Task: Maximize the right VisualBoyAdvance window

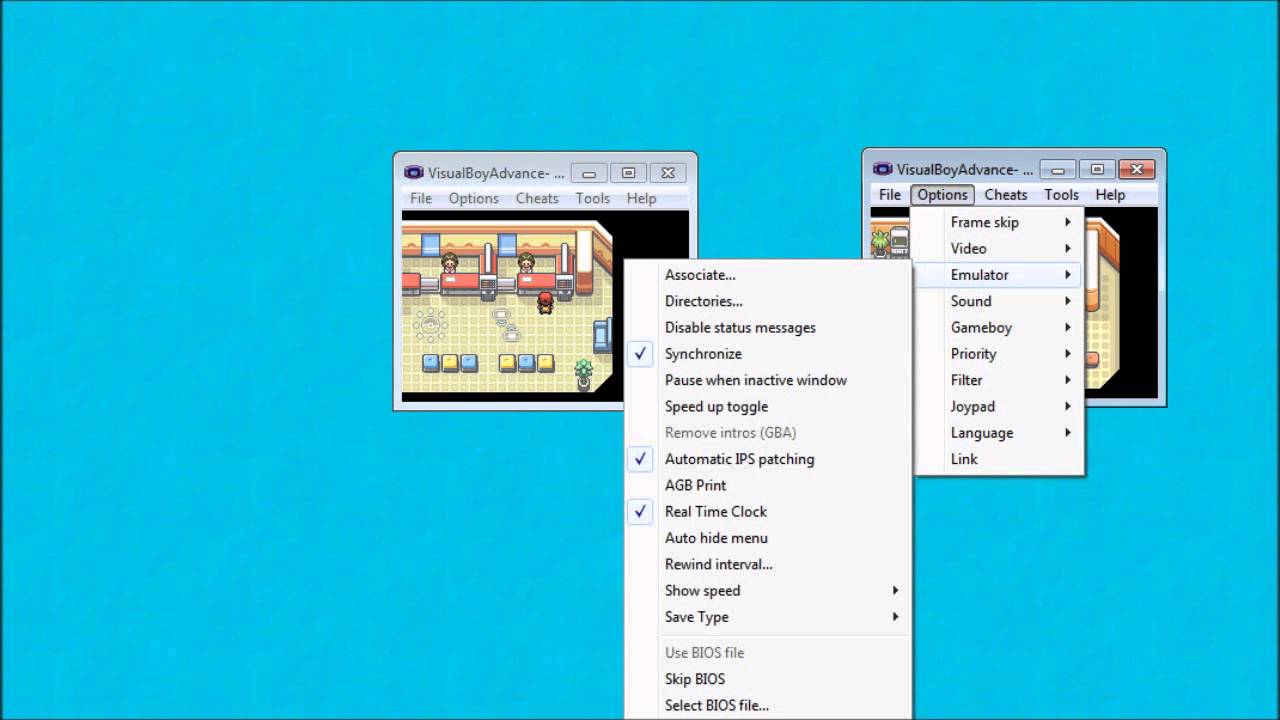Action: point(1097,170)
